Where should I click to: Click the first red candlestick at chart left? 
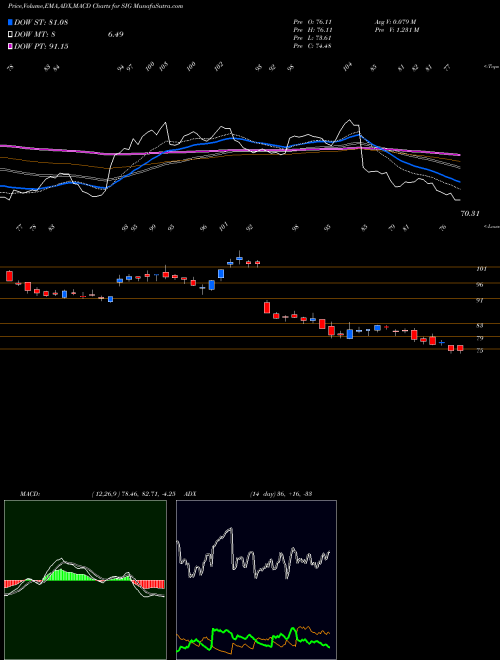pos(9,276)
